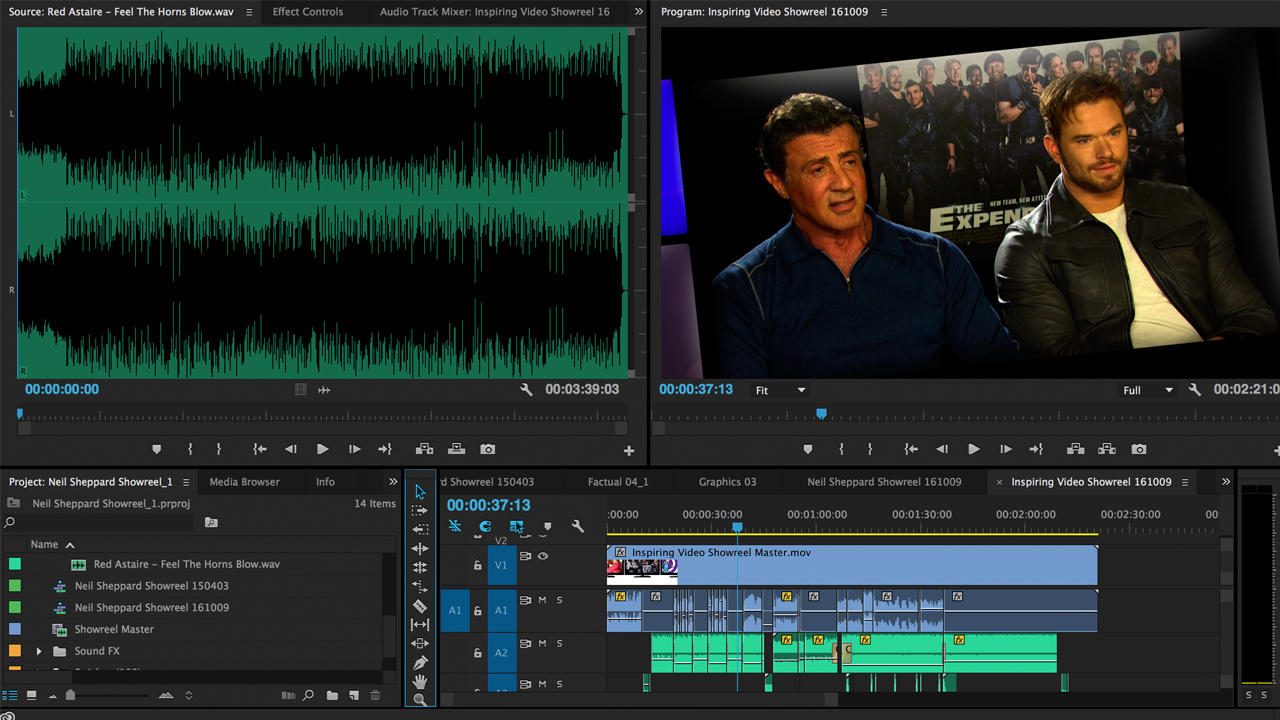
Task: Click Overwrite button in Source monitor
Action: 456,449
